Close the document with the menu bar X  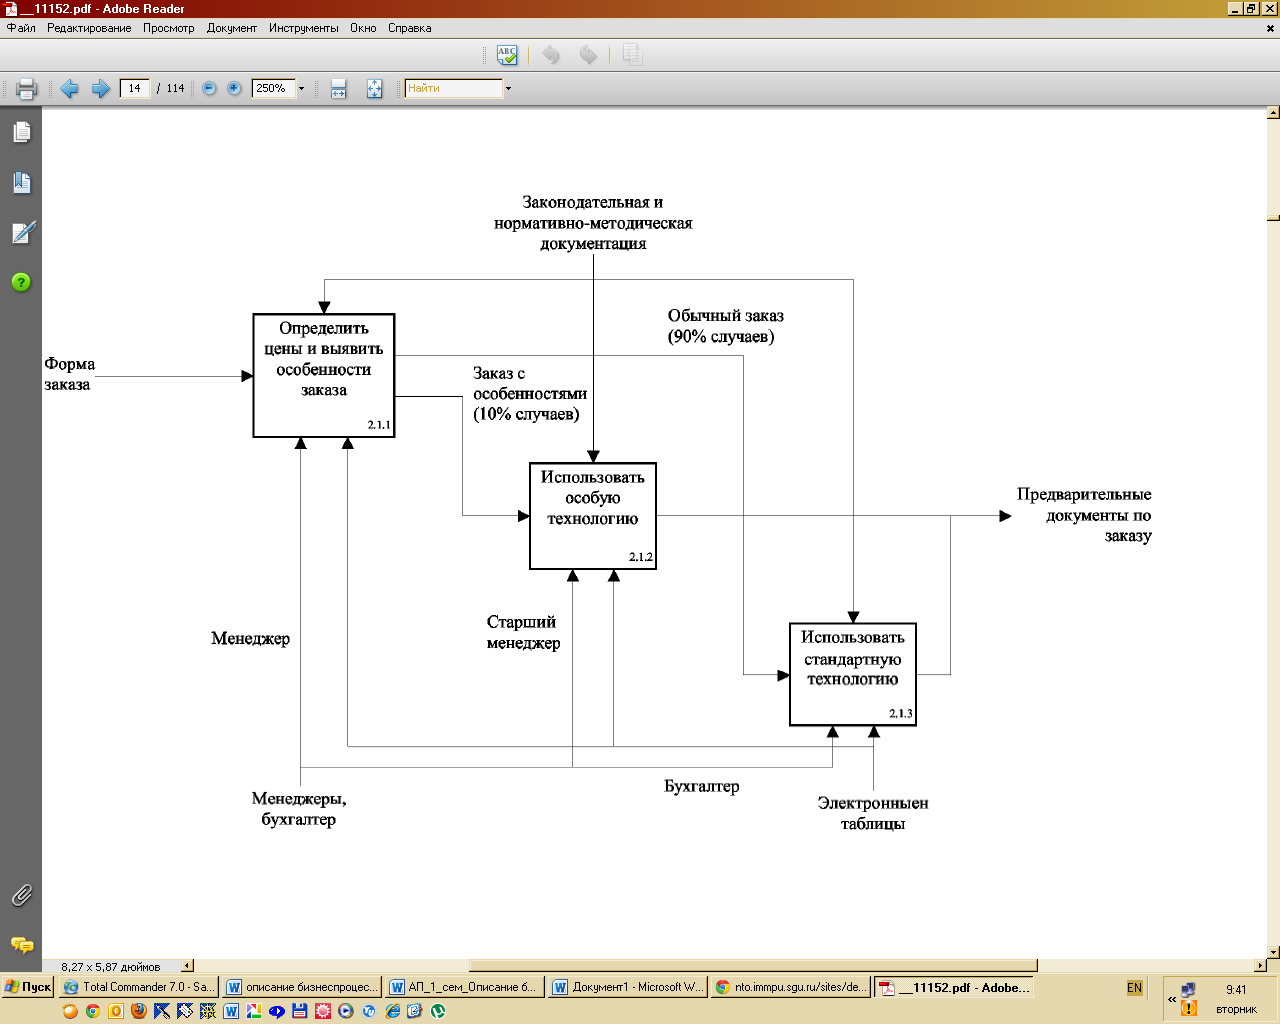click(x=1270, y=28)
